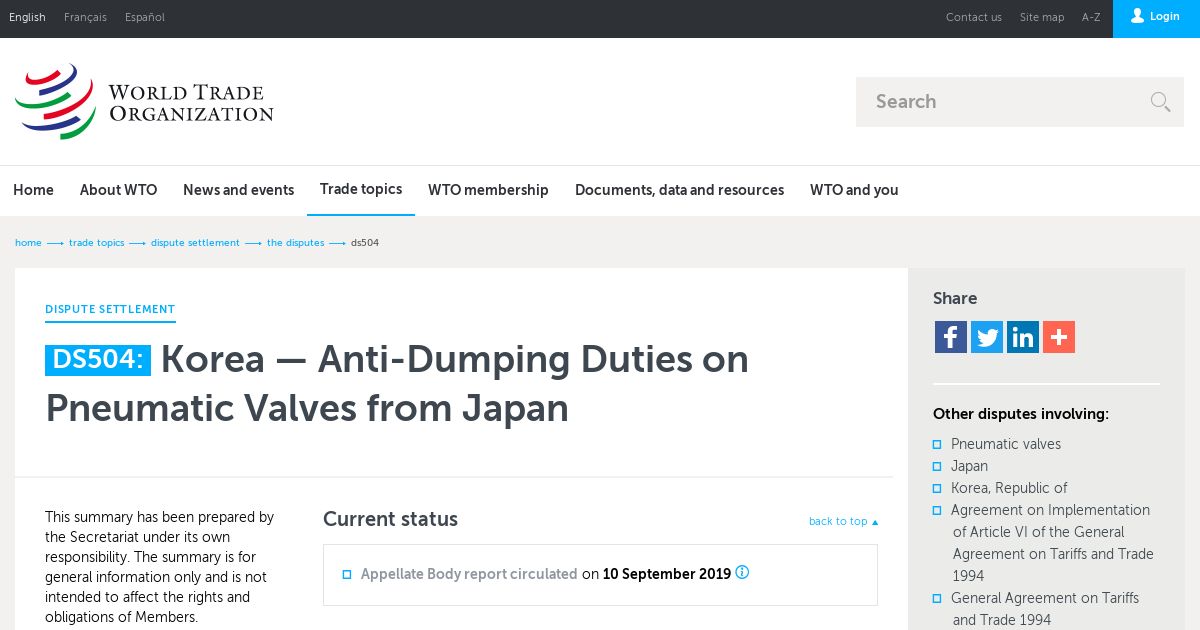
Task: Open the WTO and you menu
Action: click(x=854, y=190)
